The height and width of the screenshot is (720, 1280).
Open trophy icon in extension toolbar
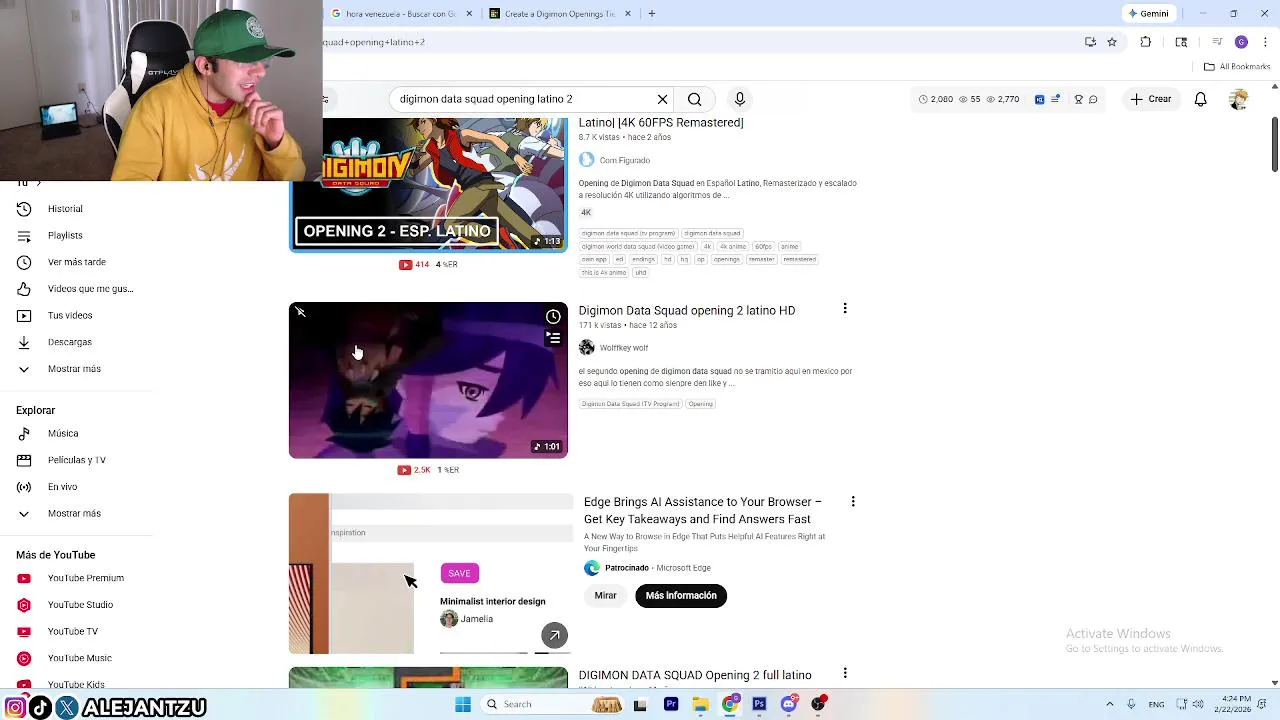pyautogui.click(x=1078, y=99)
